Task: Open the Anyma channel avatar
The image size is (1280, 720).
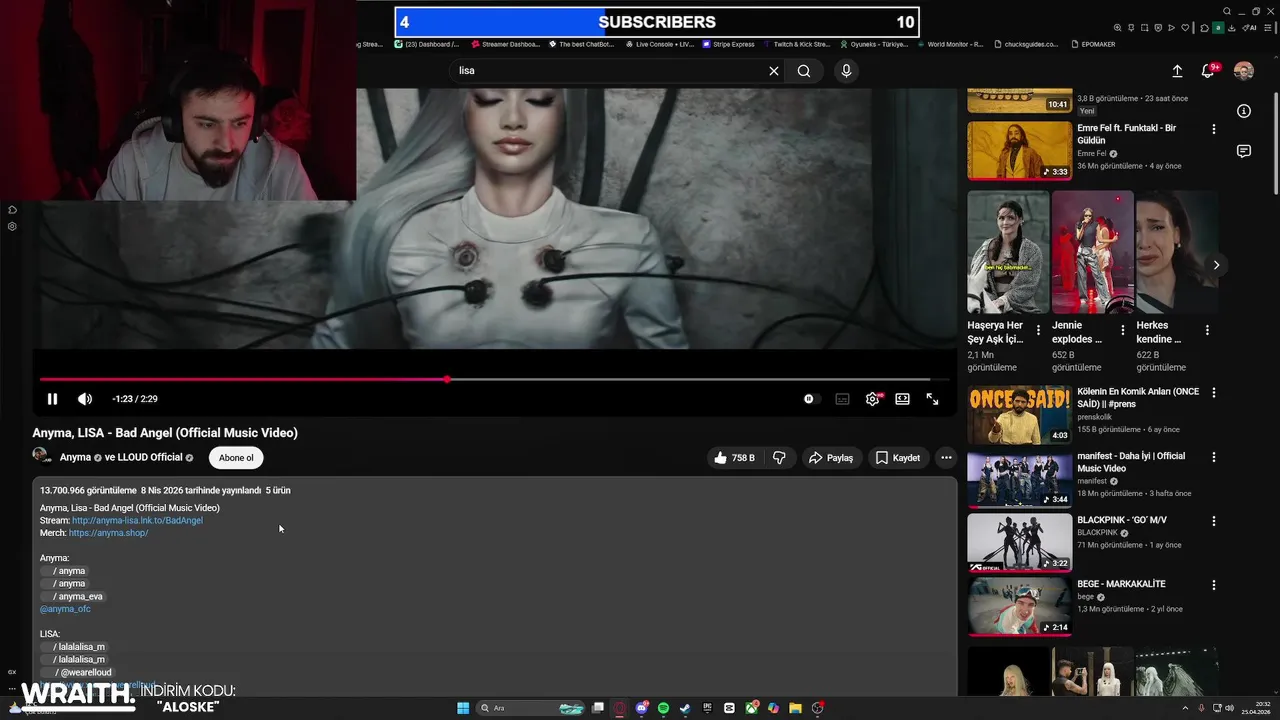Action: (x=42, y=456)
